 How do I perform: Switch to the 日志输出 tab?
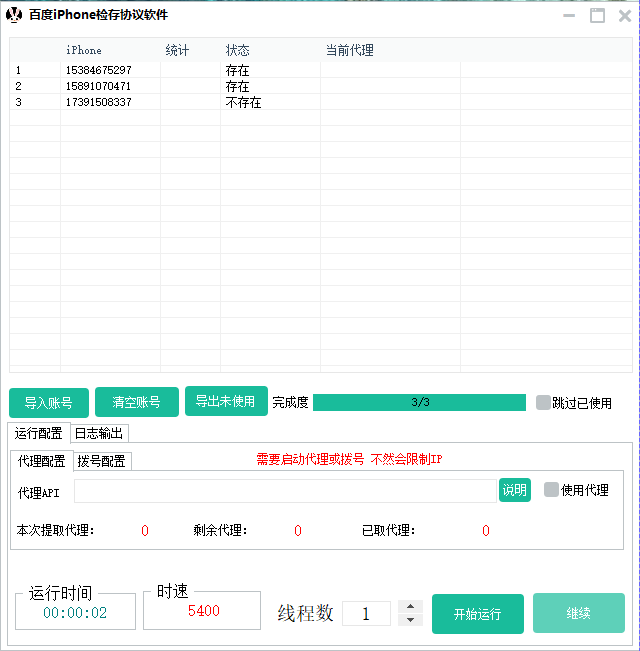(99, 433)
